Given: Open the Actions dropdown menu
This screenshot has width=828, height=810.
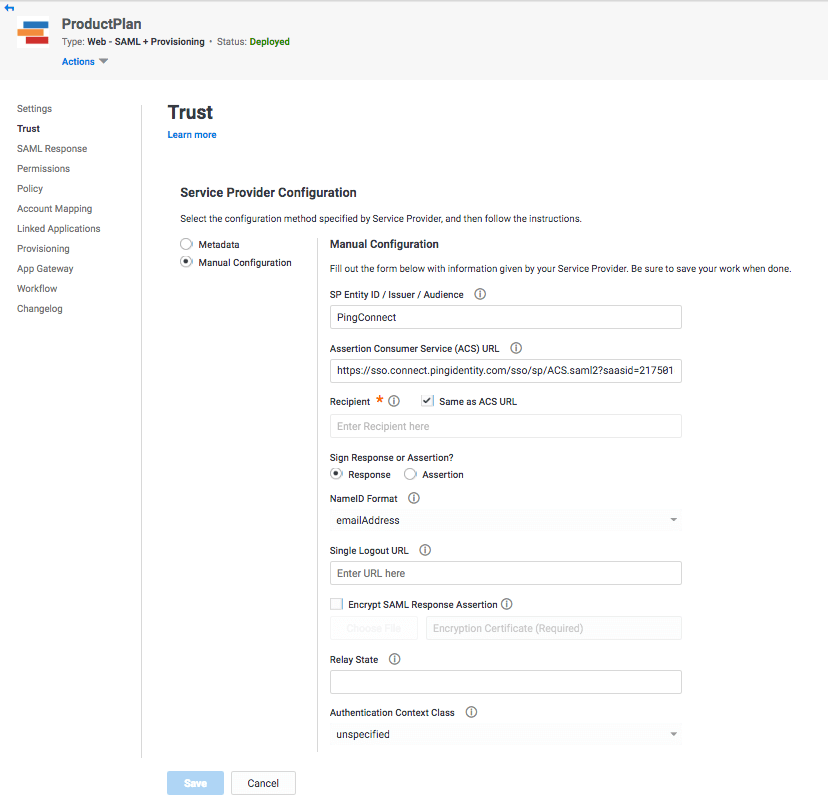Looking at the screenshot, I should coord(84,61).
